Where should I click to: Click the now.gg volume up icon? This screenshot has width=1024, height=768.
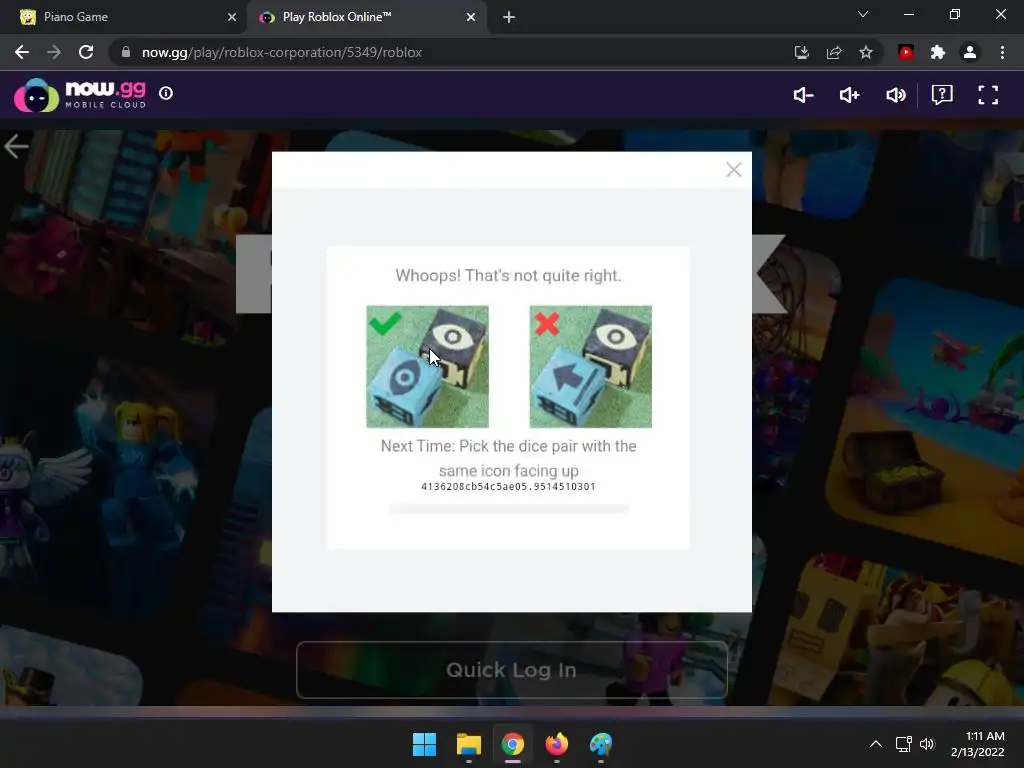(849, 95)
